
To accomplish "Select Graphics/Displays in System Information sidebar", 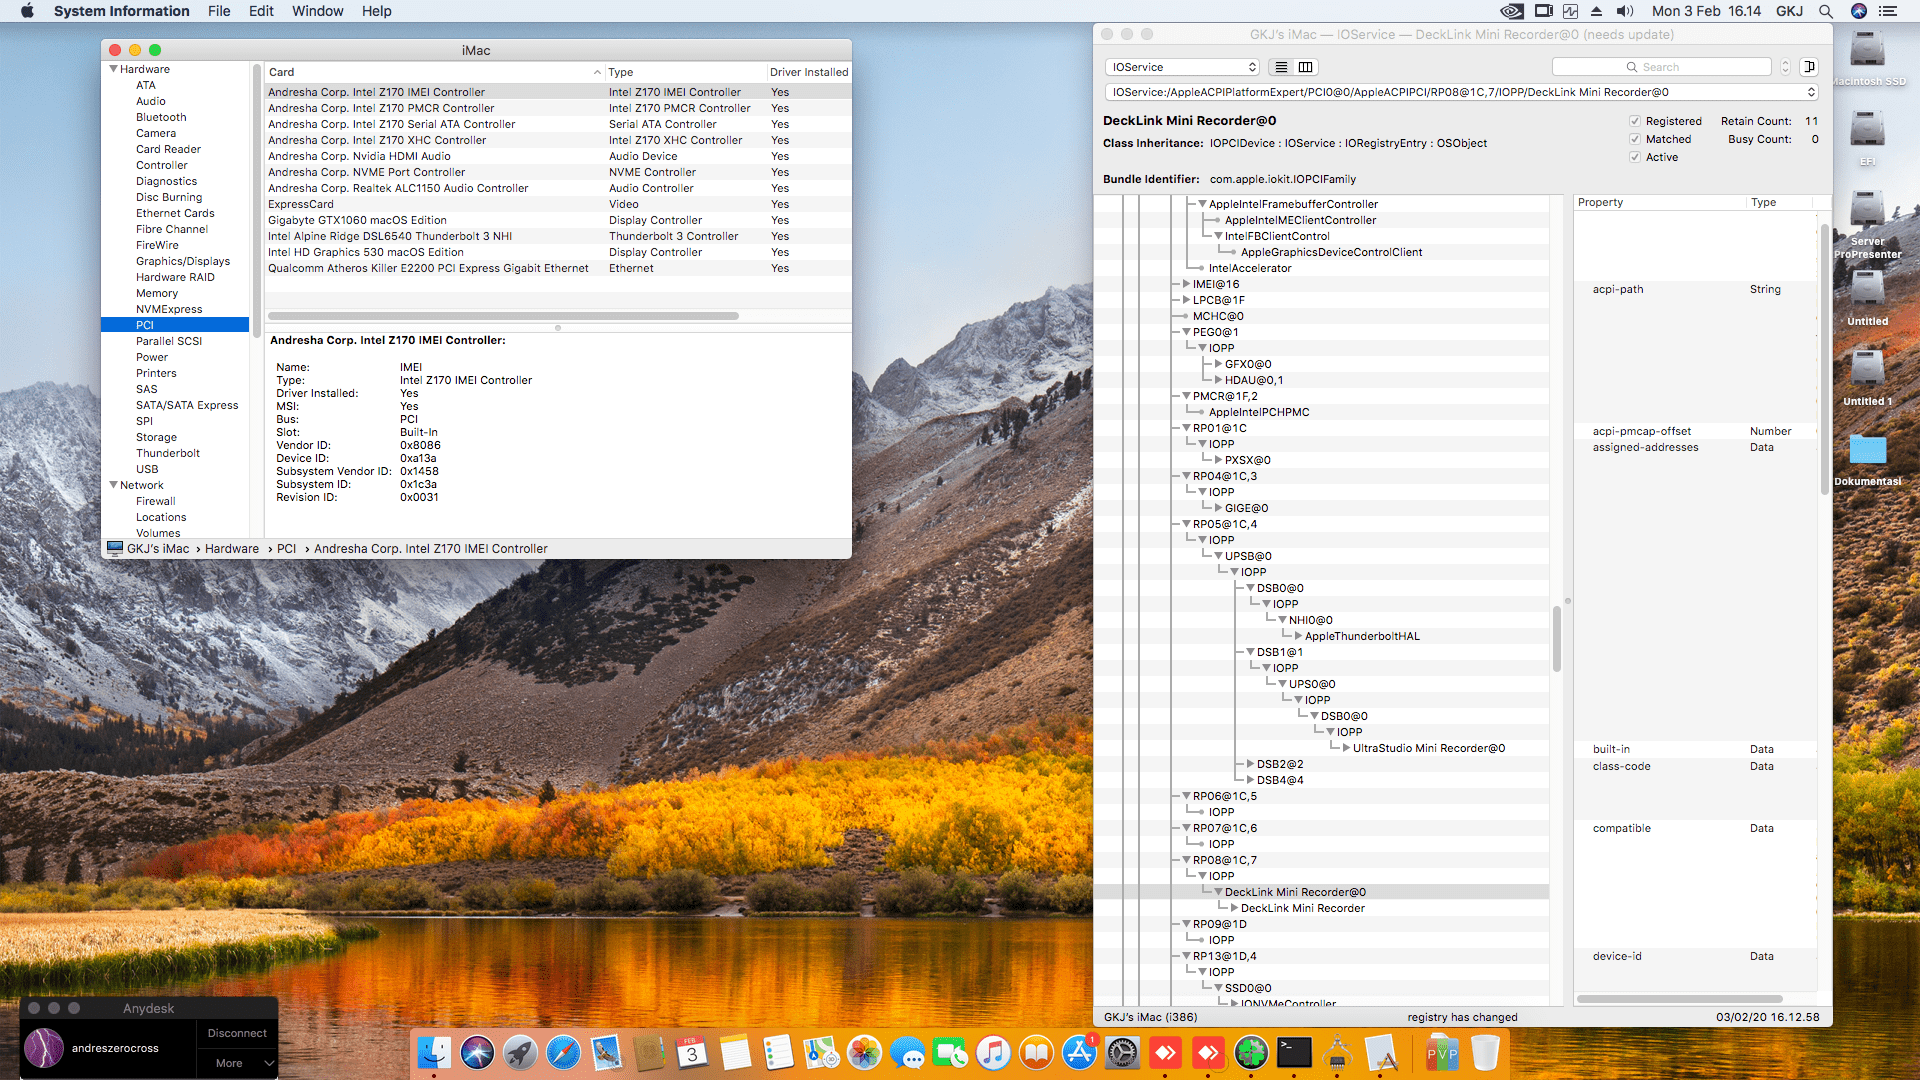I will click(x=183, y=261).
